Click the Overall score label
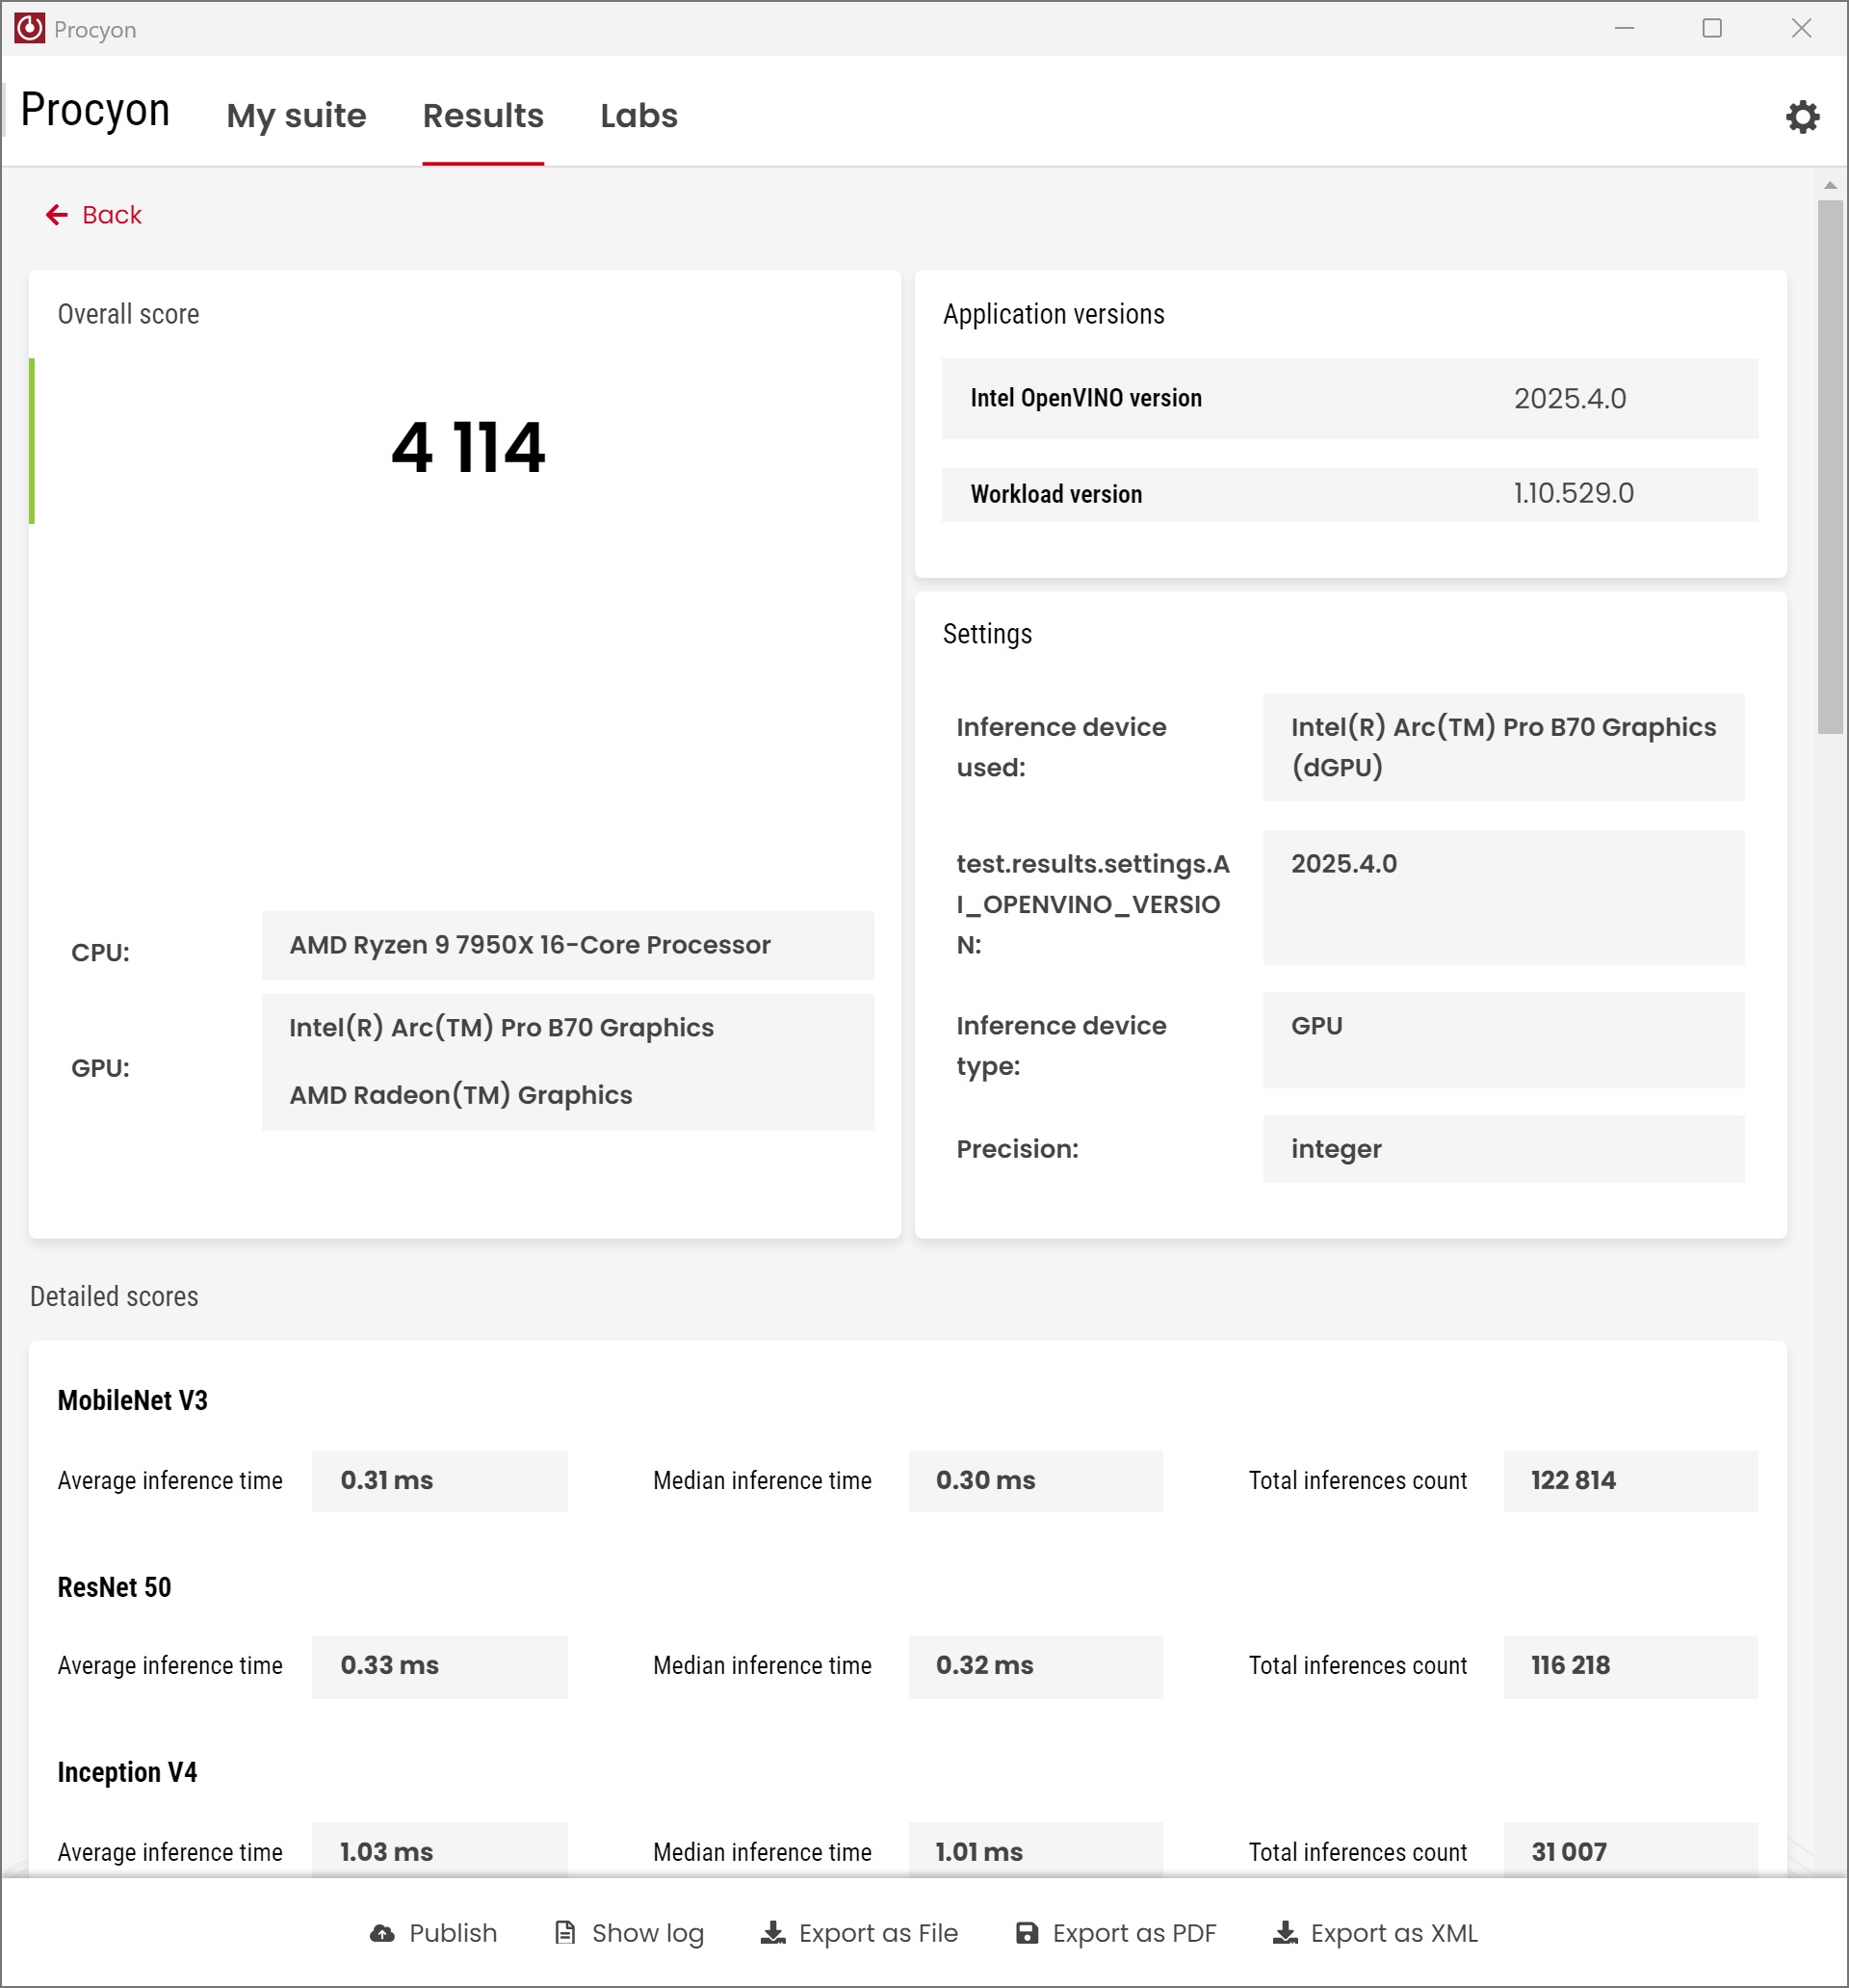Image resolution: width=1849 pixels, height=1988 pixels. click(x=128, y=314)
